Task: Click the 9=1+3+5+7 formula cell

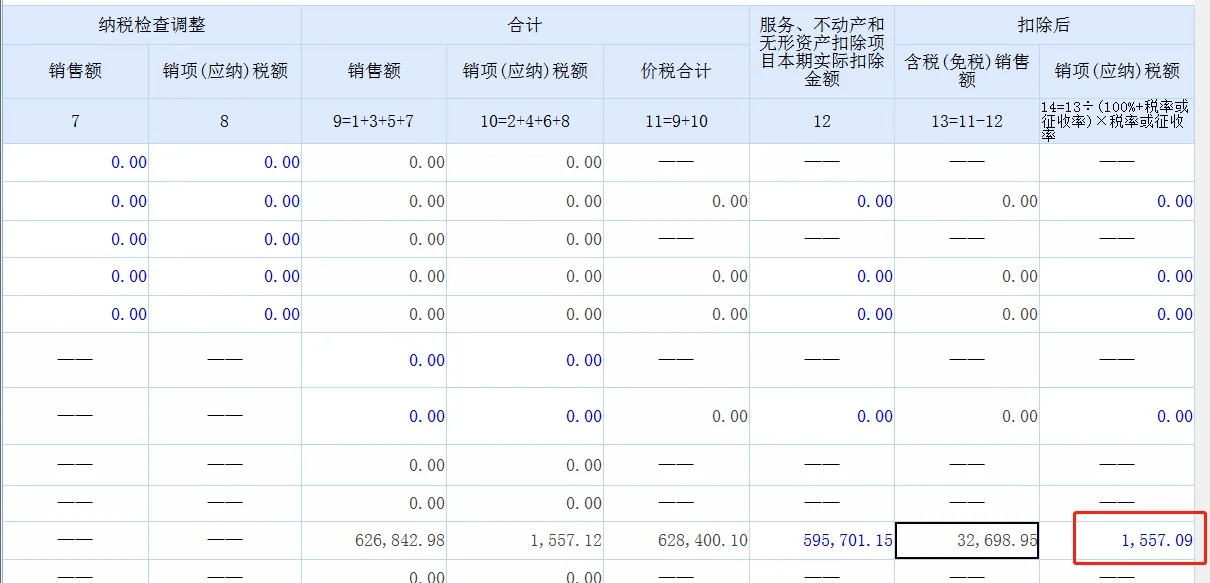Action: pos(374,121)
